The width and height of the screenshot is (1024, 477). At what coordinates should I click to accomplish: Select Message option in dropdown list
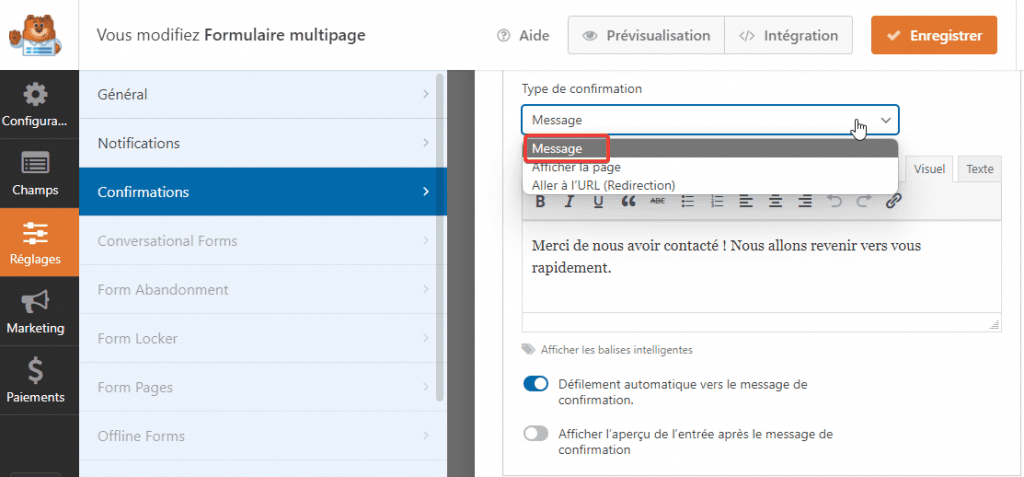coord(710,149)
